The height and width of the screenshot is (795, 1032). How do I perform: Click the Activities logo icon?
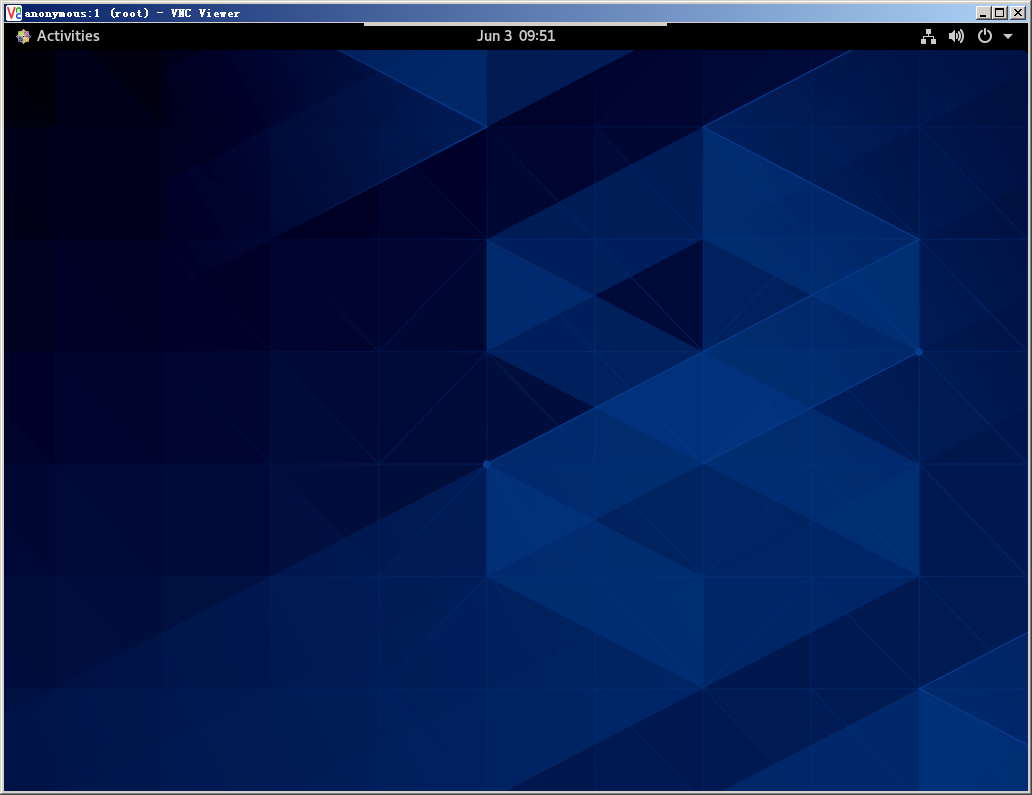[x=23, y=36]
